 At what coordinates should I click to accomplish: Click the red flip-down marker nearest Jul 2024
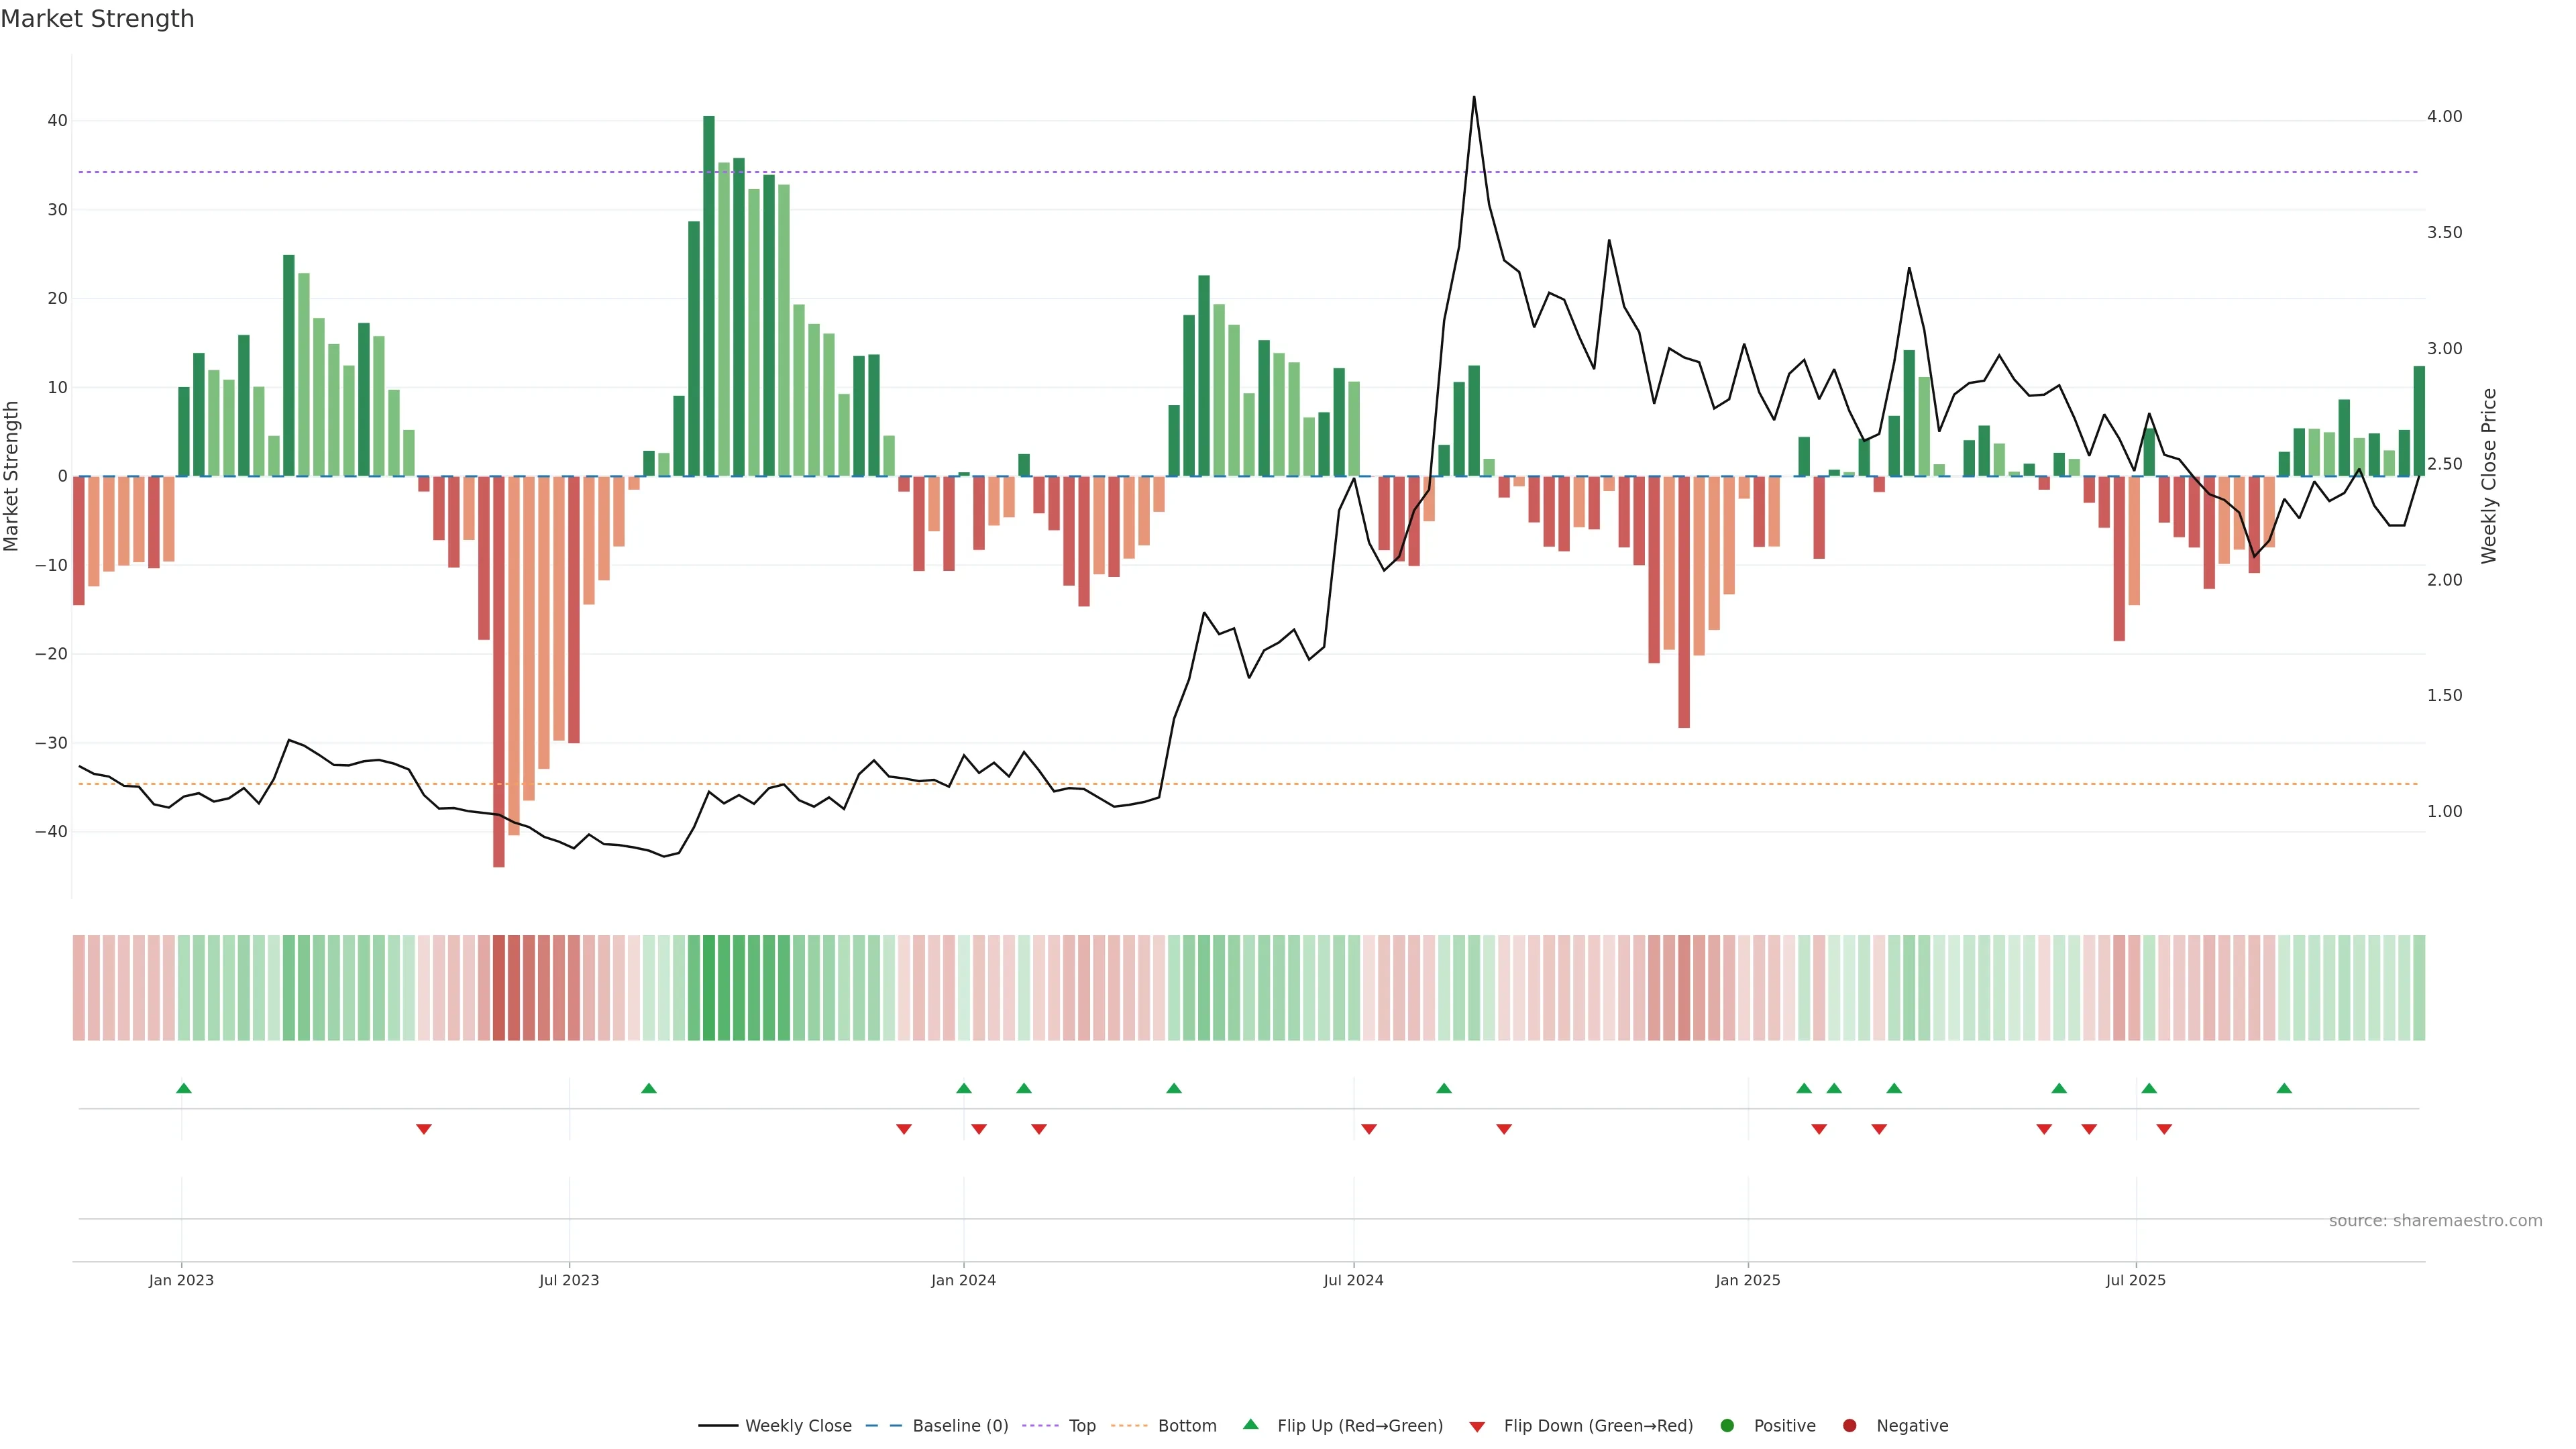click(1369, 1129)
